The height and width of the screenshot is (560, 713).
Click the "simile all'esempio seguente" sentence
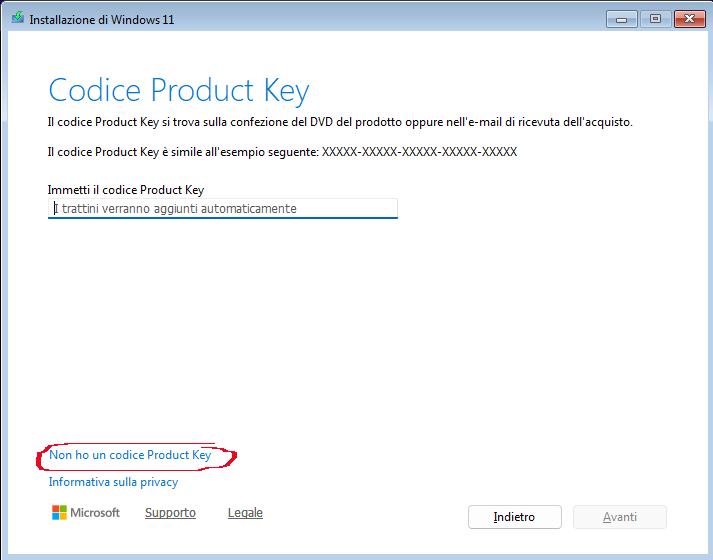click(x=183, y=152)
